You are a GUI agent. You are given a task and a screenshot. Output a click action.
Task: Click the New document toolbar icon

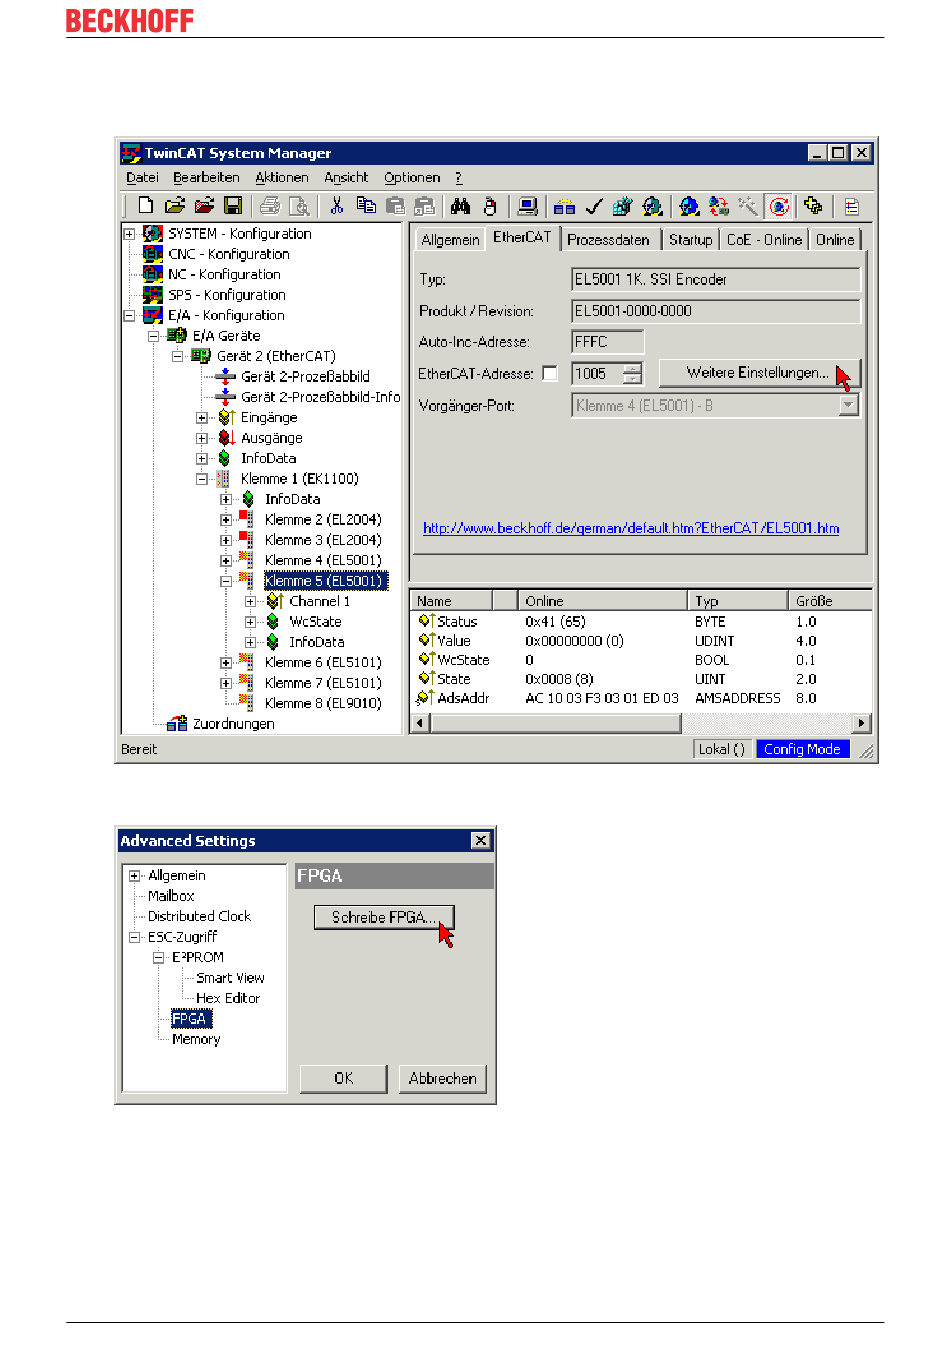pyautogui.click(x=146, y=206)
